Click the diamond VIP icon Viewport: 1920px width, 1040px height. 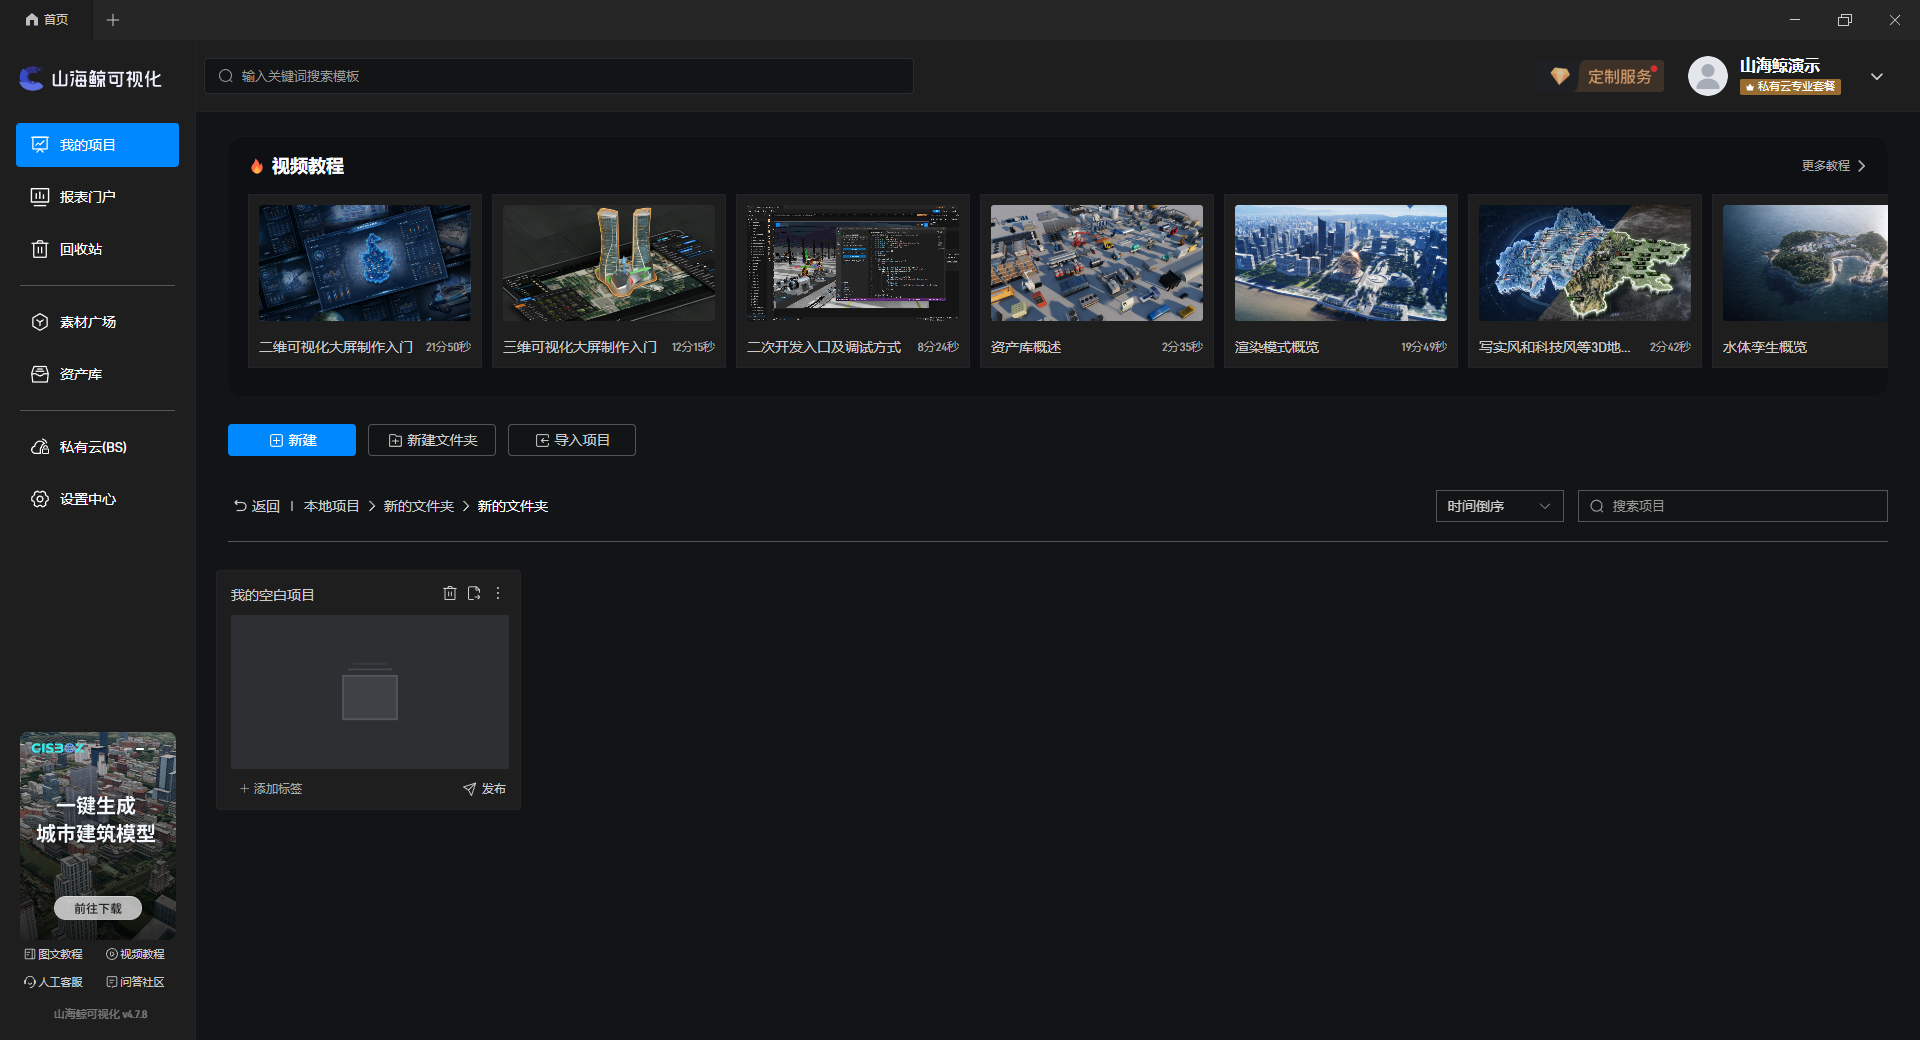pyautogui.click(x=1559, y=76)
